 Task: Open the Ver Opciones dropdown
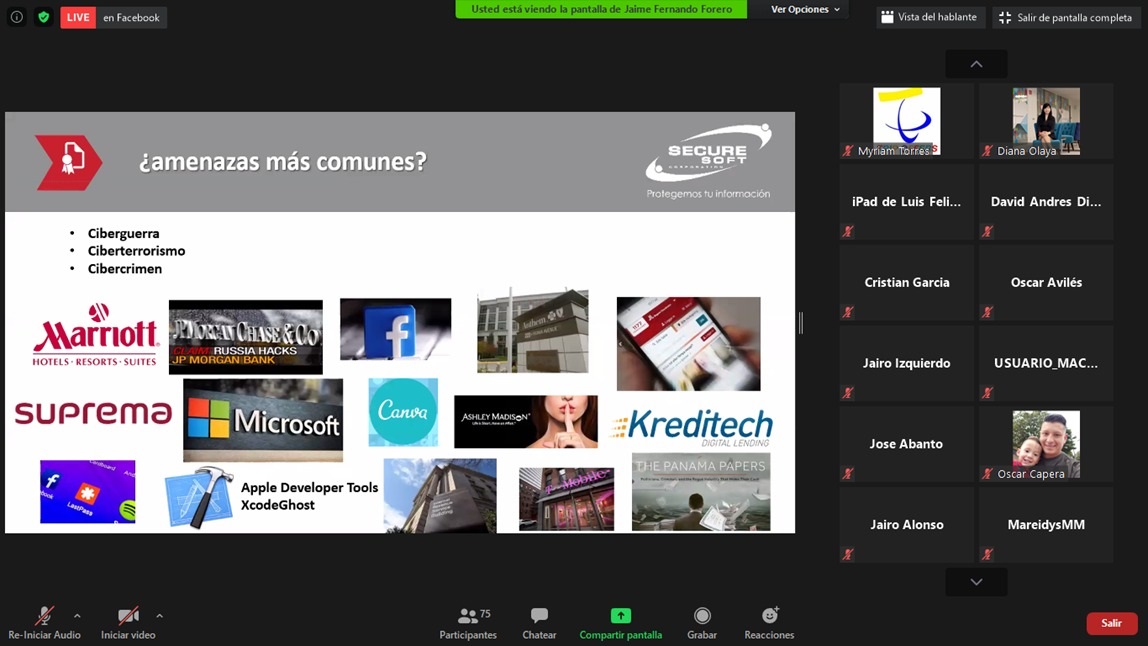(x=805, y=10)
